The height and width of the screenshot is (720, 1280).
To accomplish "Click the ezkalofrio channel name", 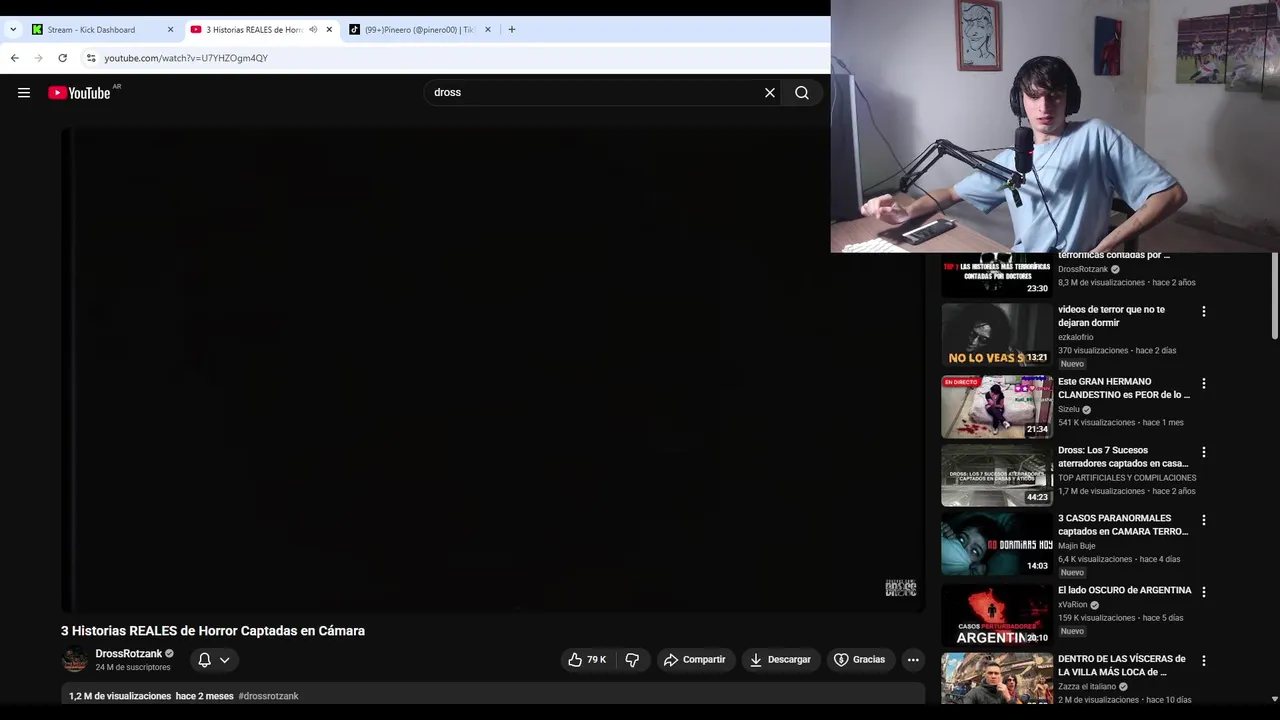I will click(x=1076, y=337).
